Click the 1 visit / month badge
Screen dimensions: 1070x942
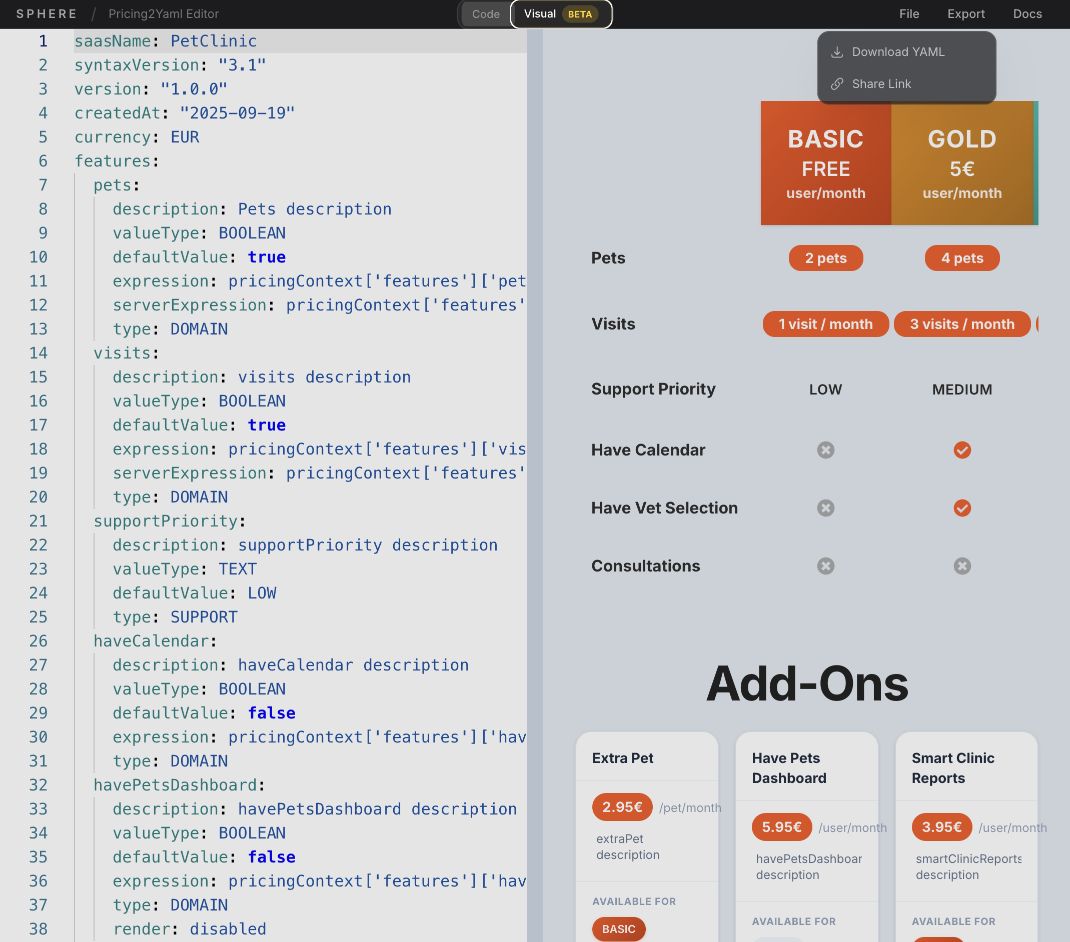pos(826,324)
